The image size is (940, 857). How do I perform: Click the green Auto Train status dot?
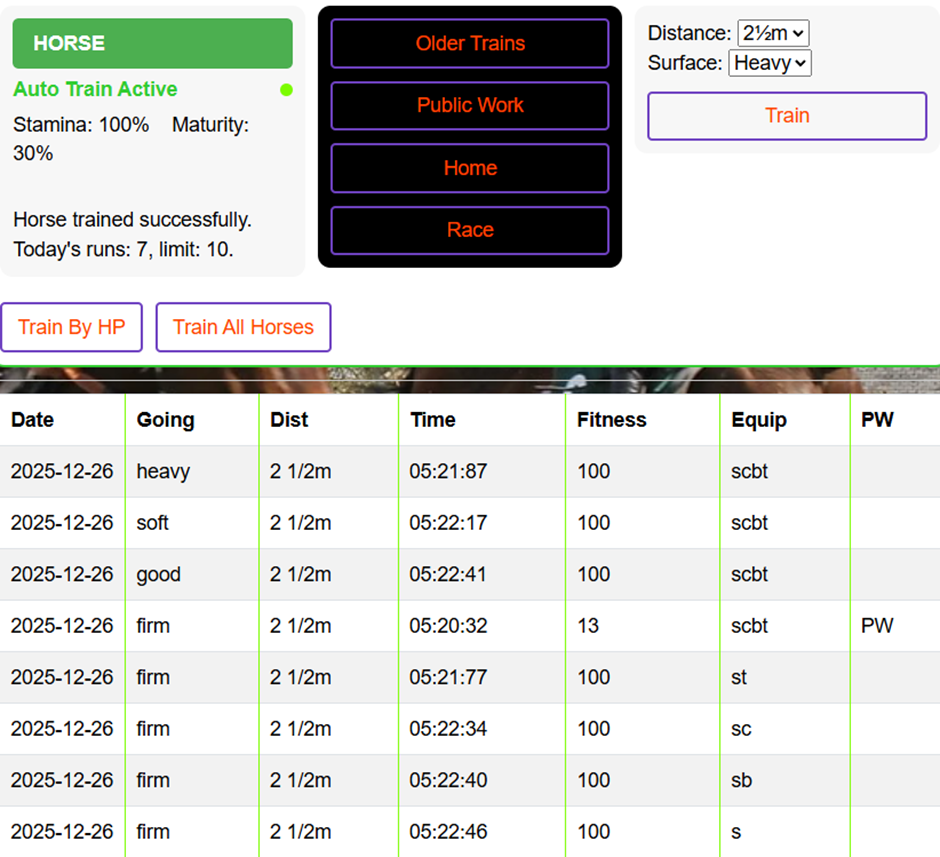(x=286, y=90)
